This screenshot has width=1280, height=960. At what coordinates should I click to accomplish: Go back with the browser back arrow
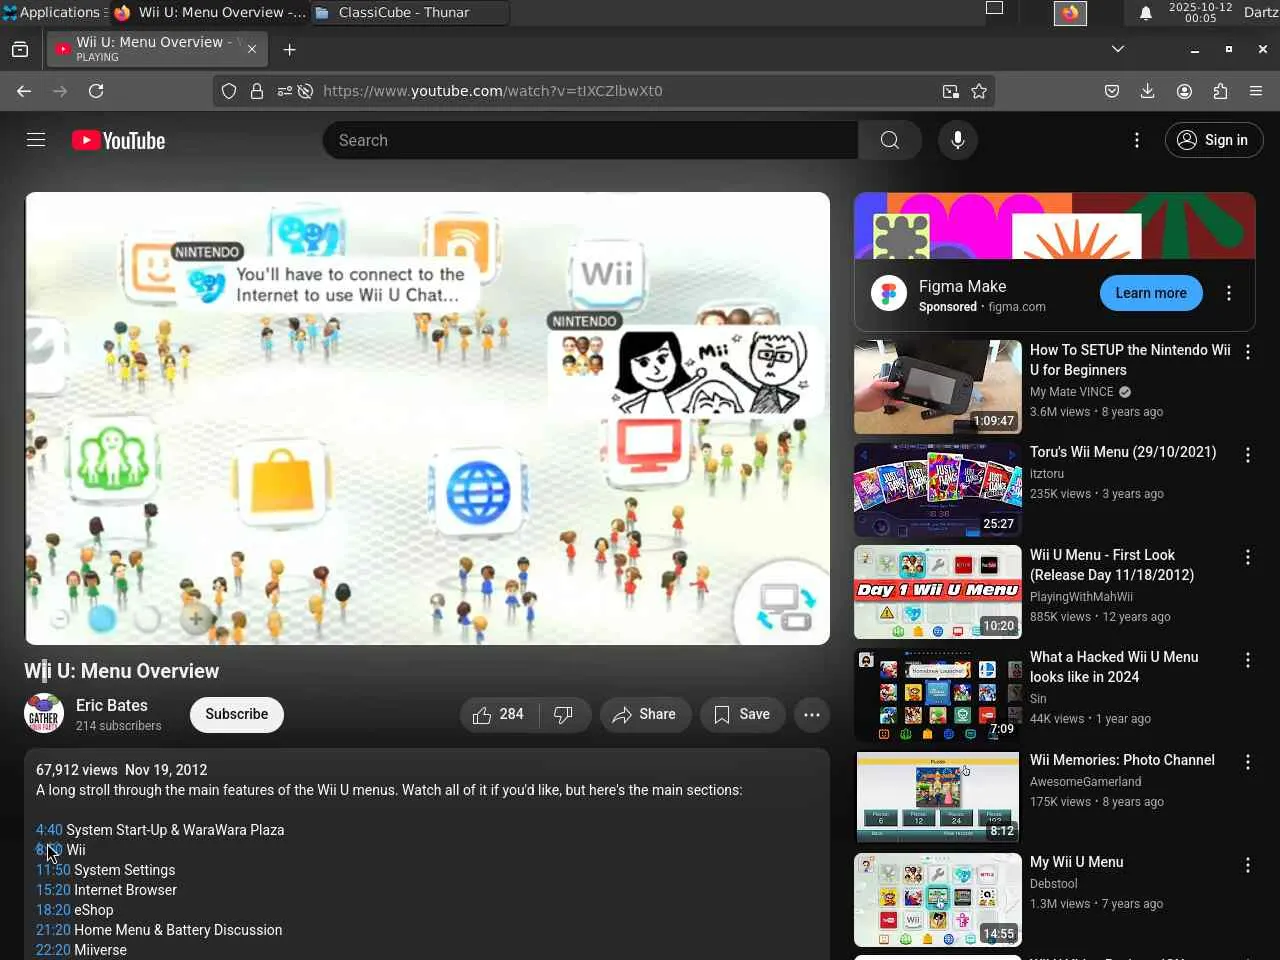pyautogui.click(x=24, y=91)
